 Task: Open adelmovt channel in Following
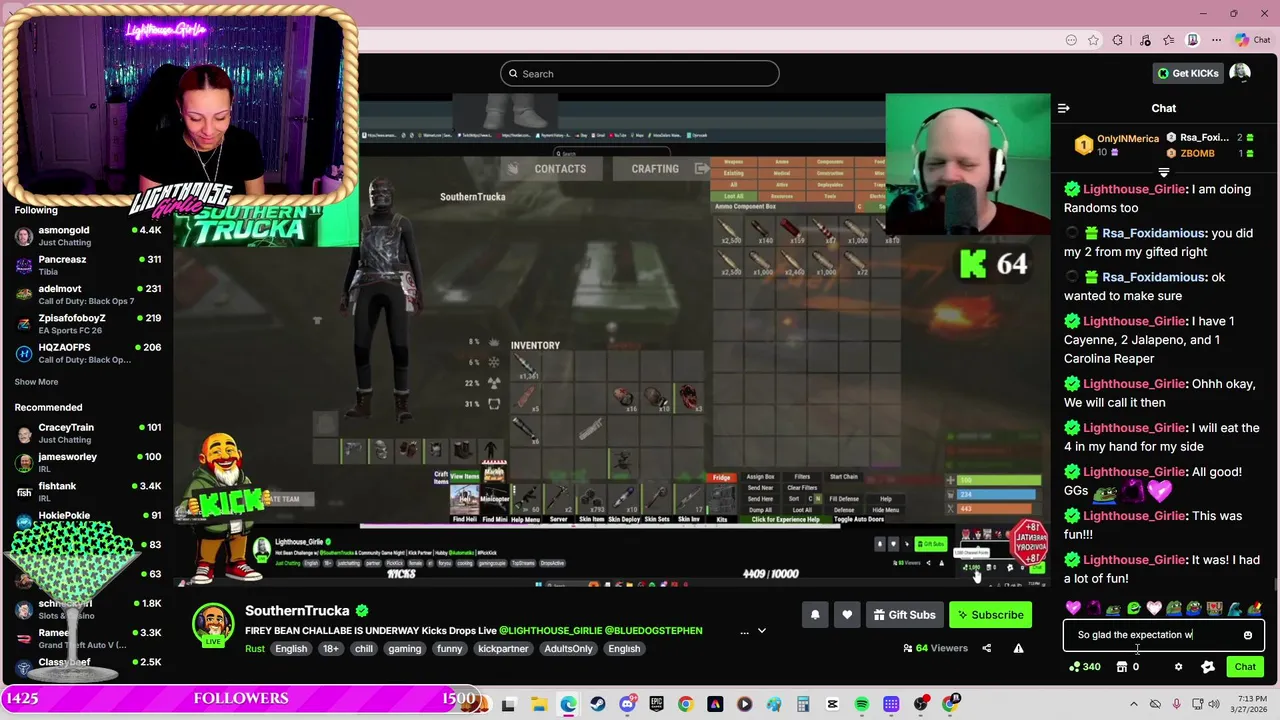click(88, 294)
